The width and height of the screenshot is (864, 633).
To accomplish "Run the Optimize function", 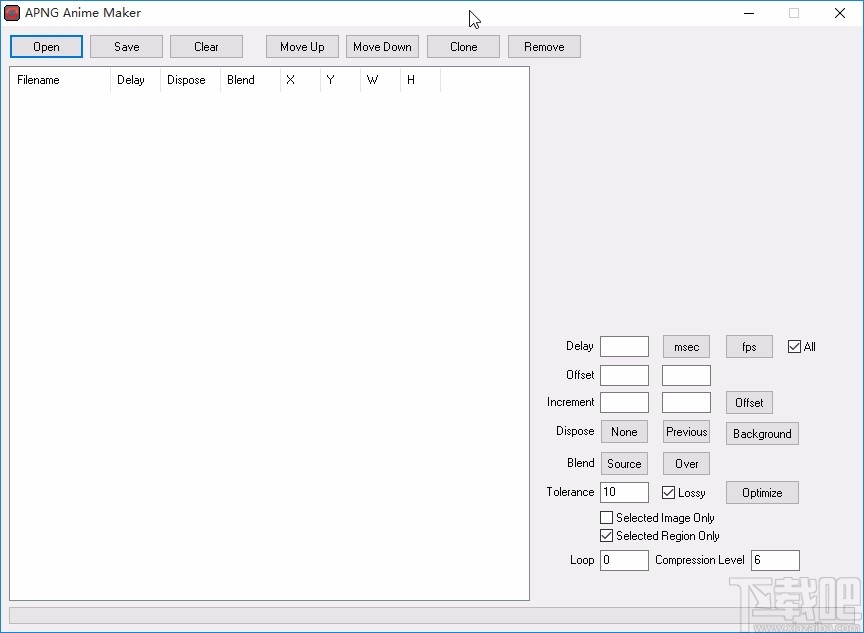I will point(762,492).
